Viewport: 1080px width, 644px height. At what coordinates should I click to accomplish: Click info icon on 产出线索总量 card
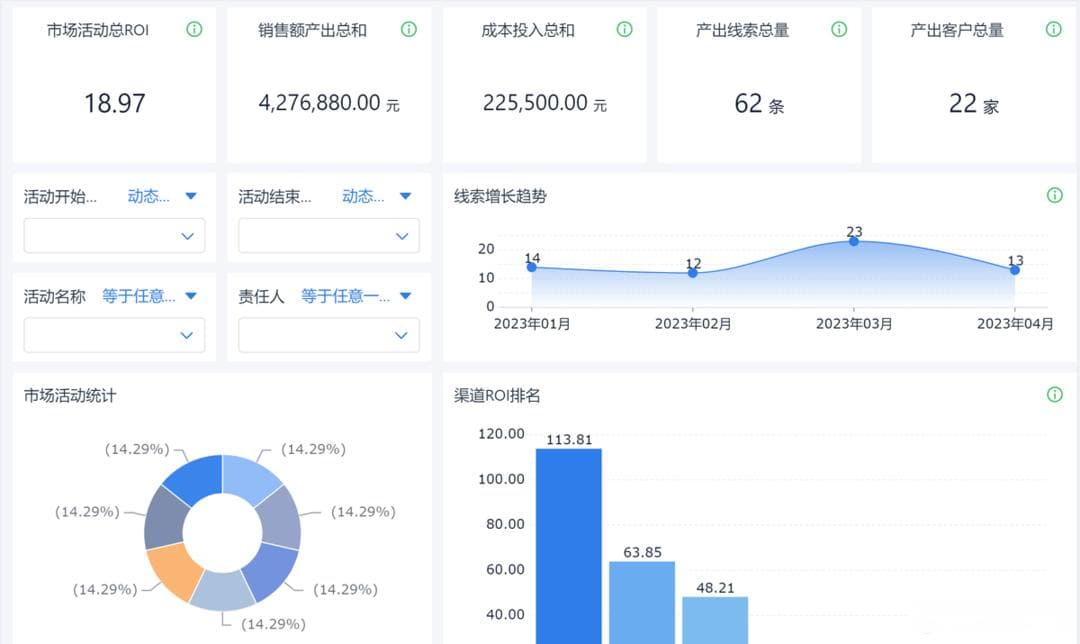click(x=839, y=29)
